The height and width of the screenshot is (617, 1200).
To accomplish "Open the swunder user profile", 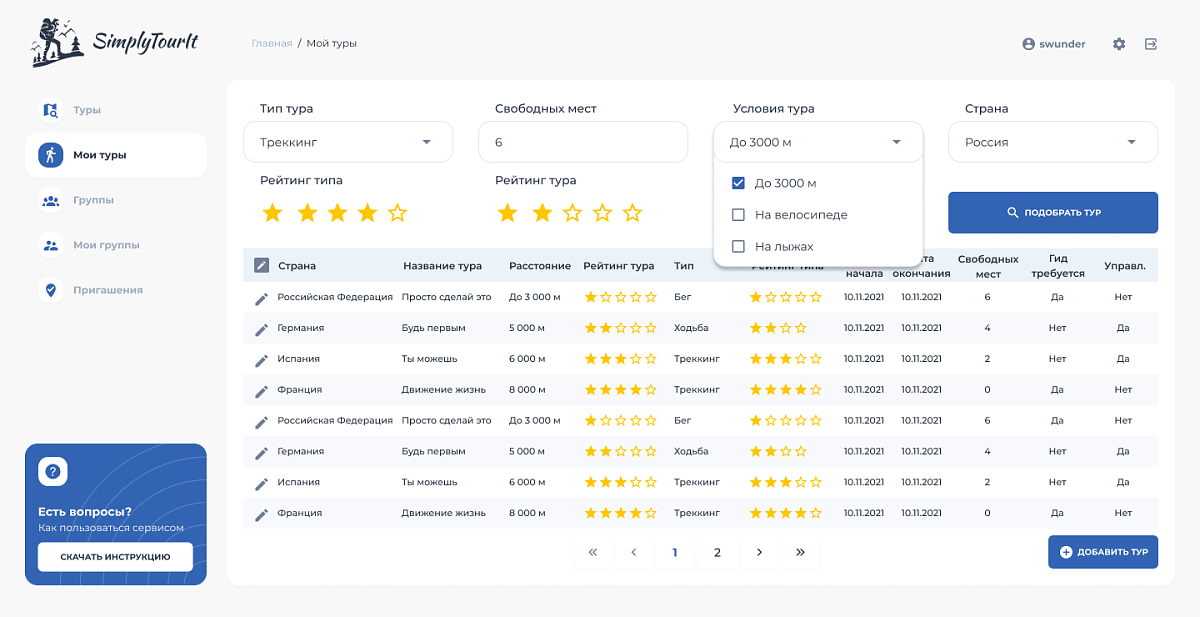I will click(1054, 44).
